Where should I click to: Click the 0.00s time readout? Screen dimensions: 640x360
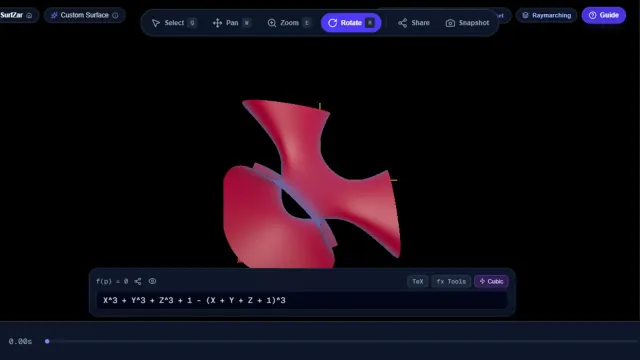coord(20,342)
